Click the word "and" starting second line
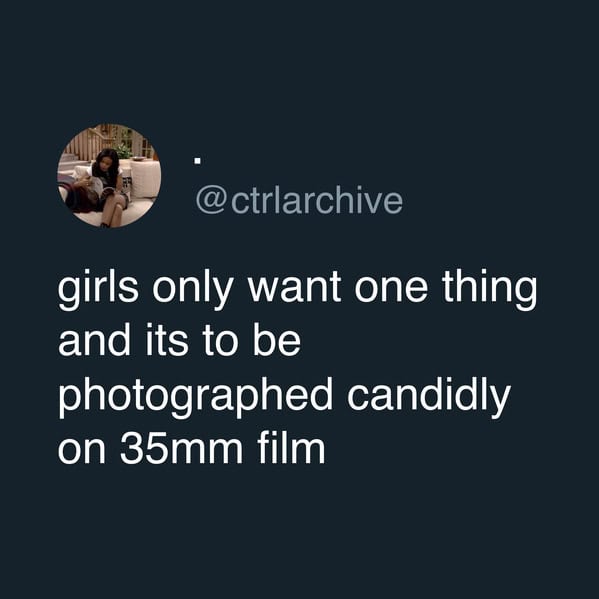The width and height of the screenshot is (599, 599). 94,341
